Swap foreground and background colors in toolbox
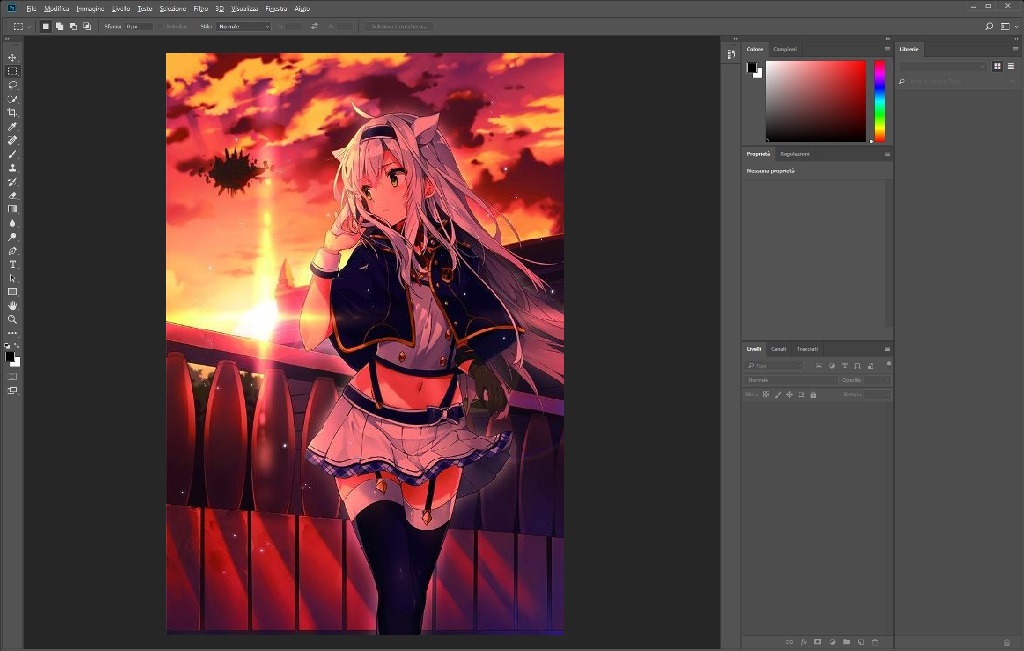The width and height of the screenshot is (1024, 651). [17, 345]
